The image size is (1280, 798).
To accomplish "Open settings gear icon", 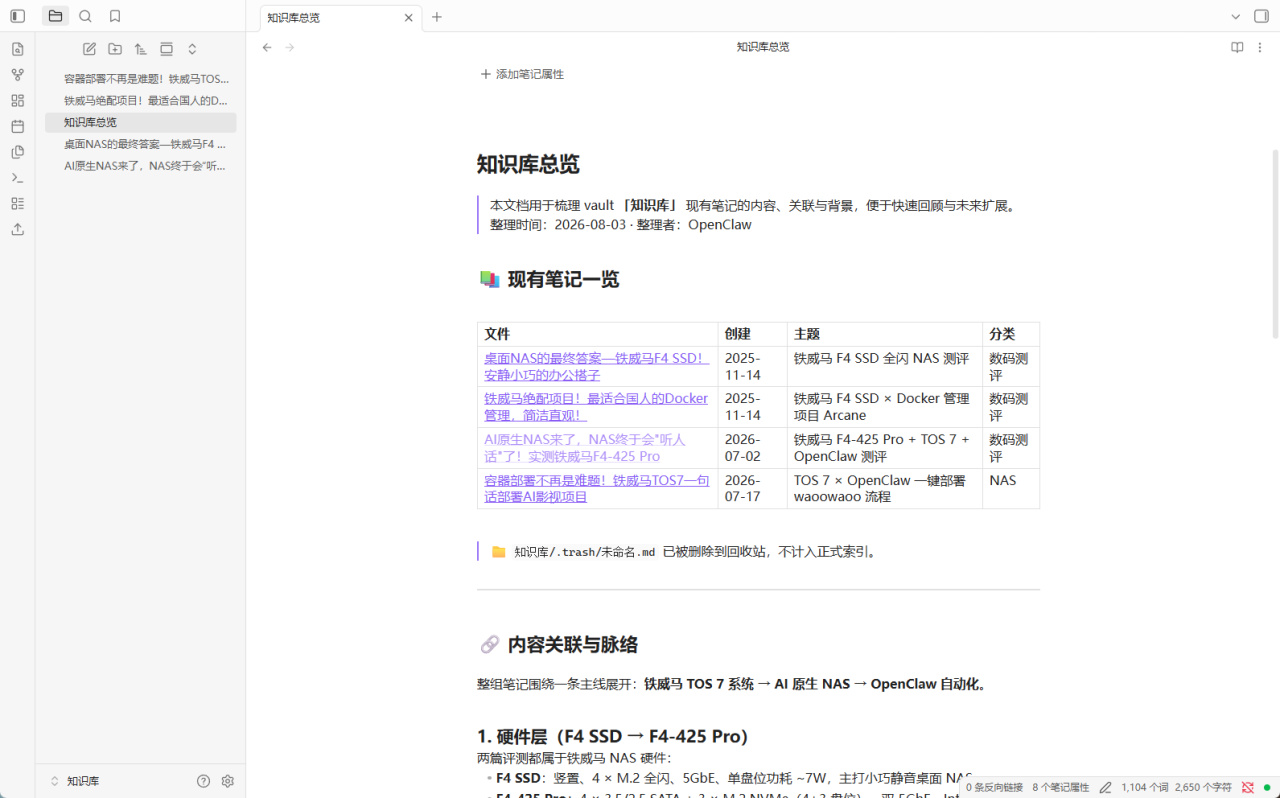I will click(x=228, y=781).
